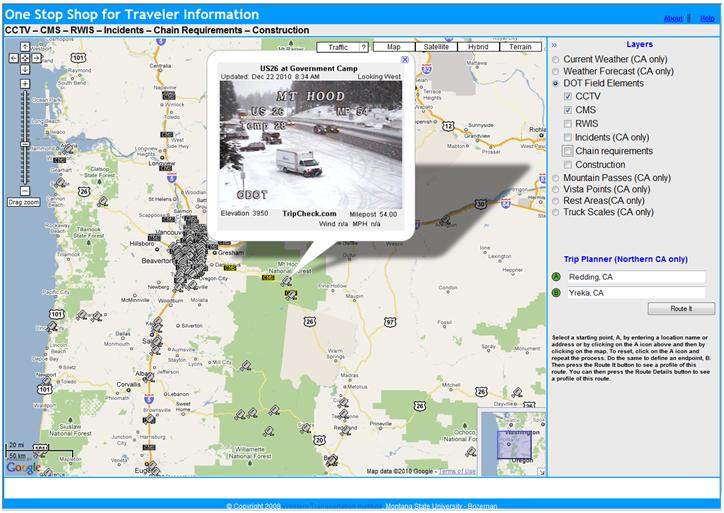Viewport: 724px width, 513px height.
Task: Pan the map up with the arrow
Action: coord(25,47)
